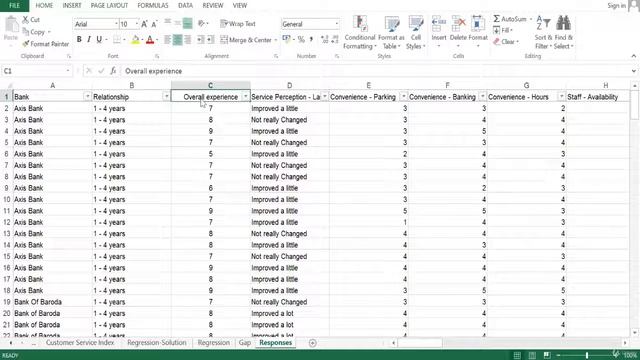Click the formula bar with Overall experience
The height and width of the screenshot is (360, 640).
coord(376,71)
